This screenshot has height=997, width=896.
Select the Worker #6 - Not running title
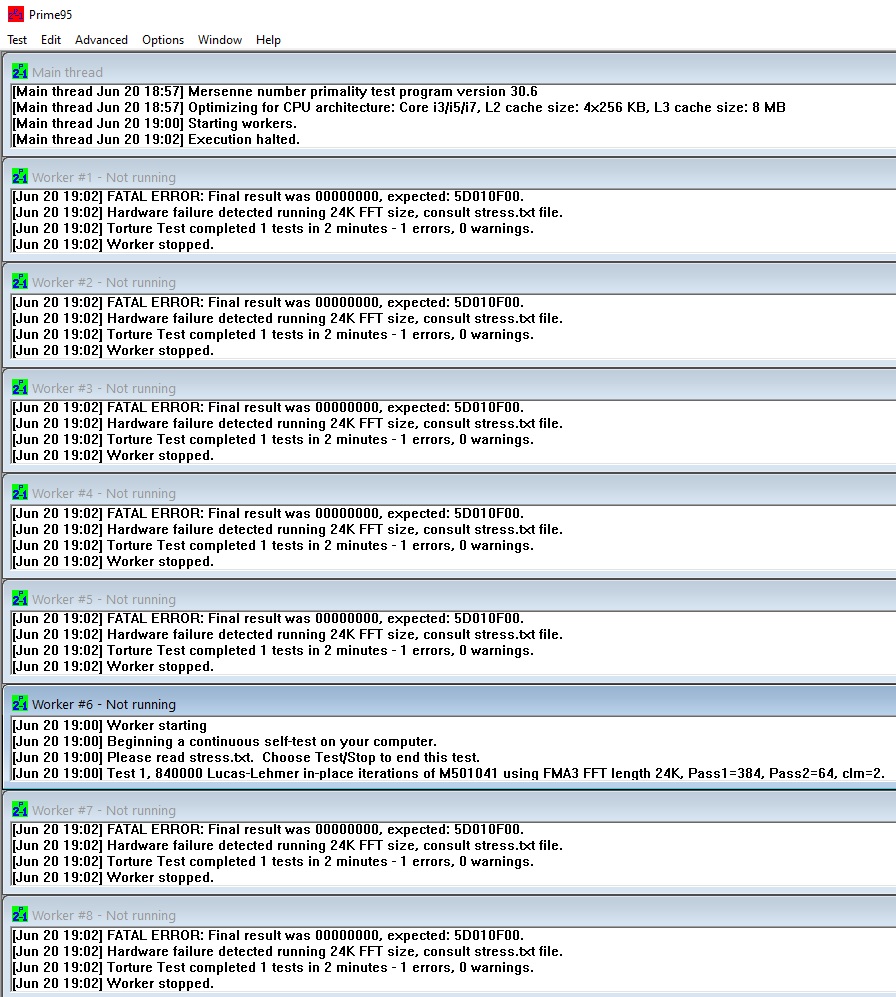104,705
